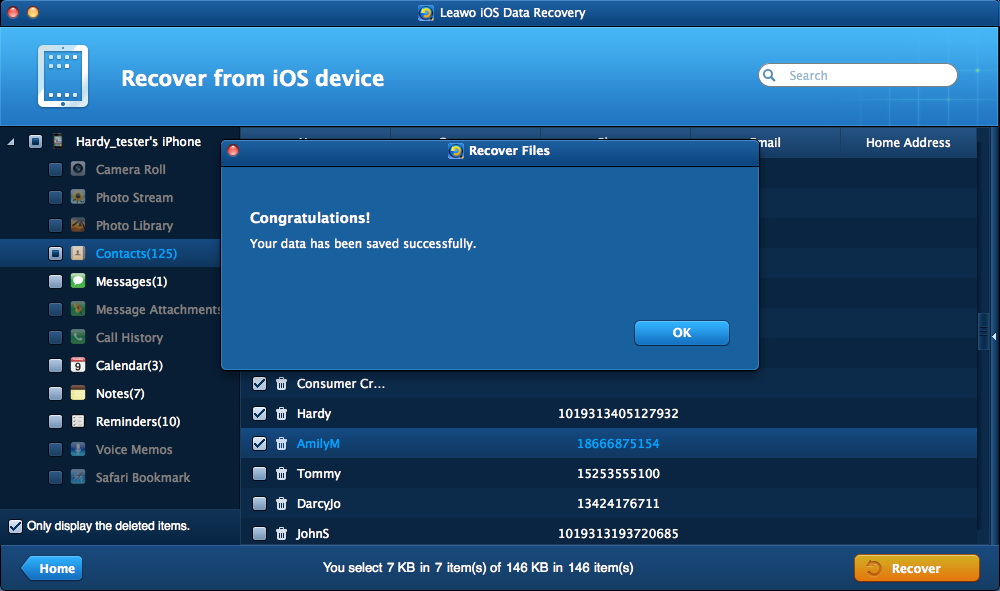Click Hardy's number 1019313405127932
The width and height of the screenshot is (1000, 591).
coord(618,414)
